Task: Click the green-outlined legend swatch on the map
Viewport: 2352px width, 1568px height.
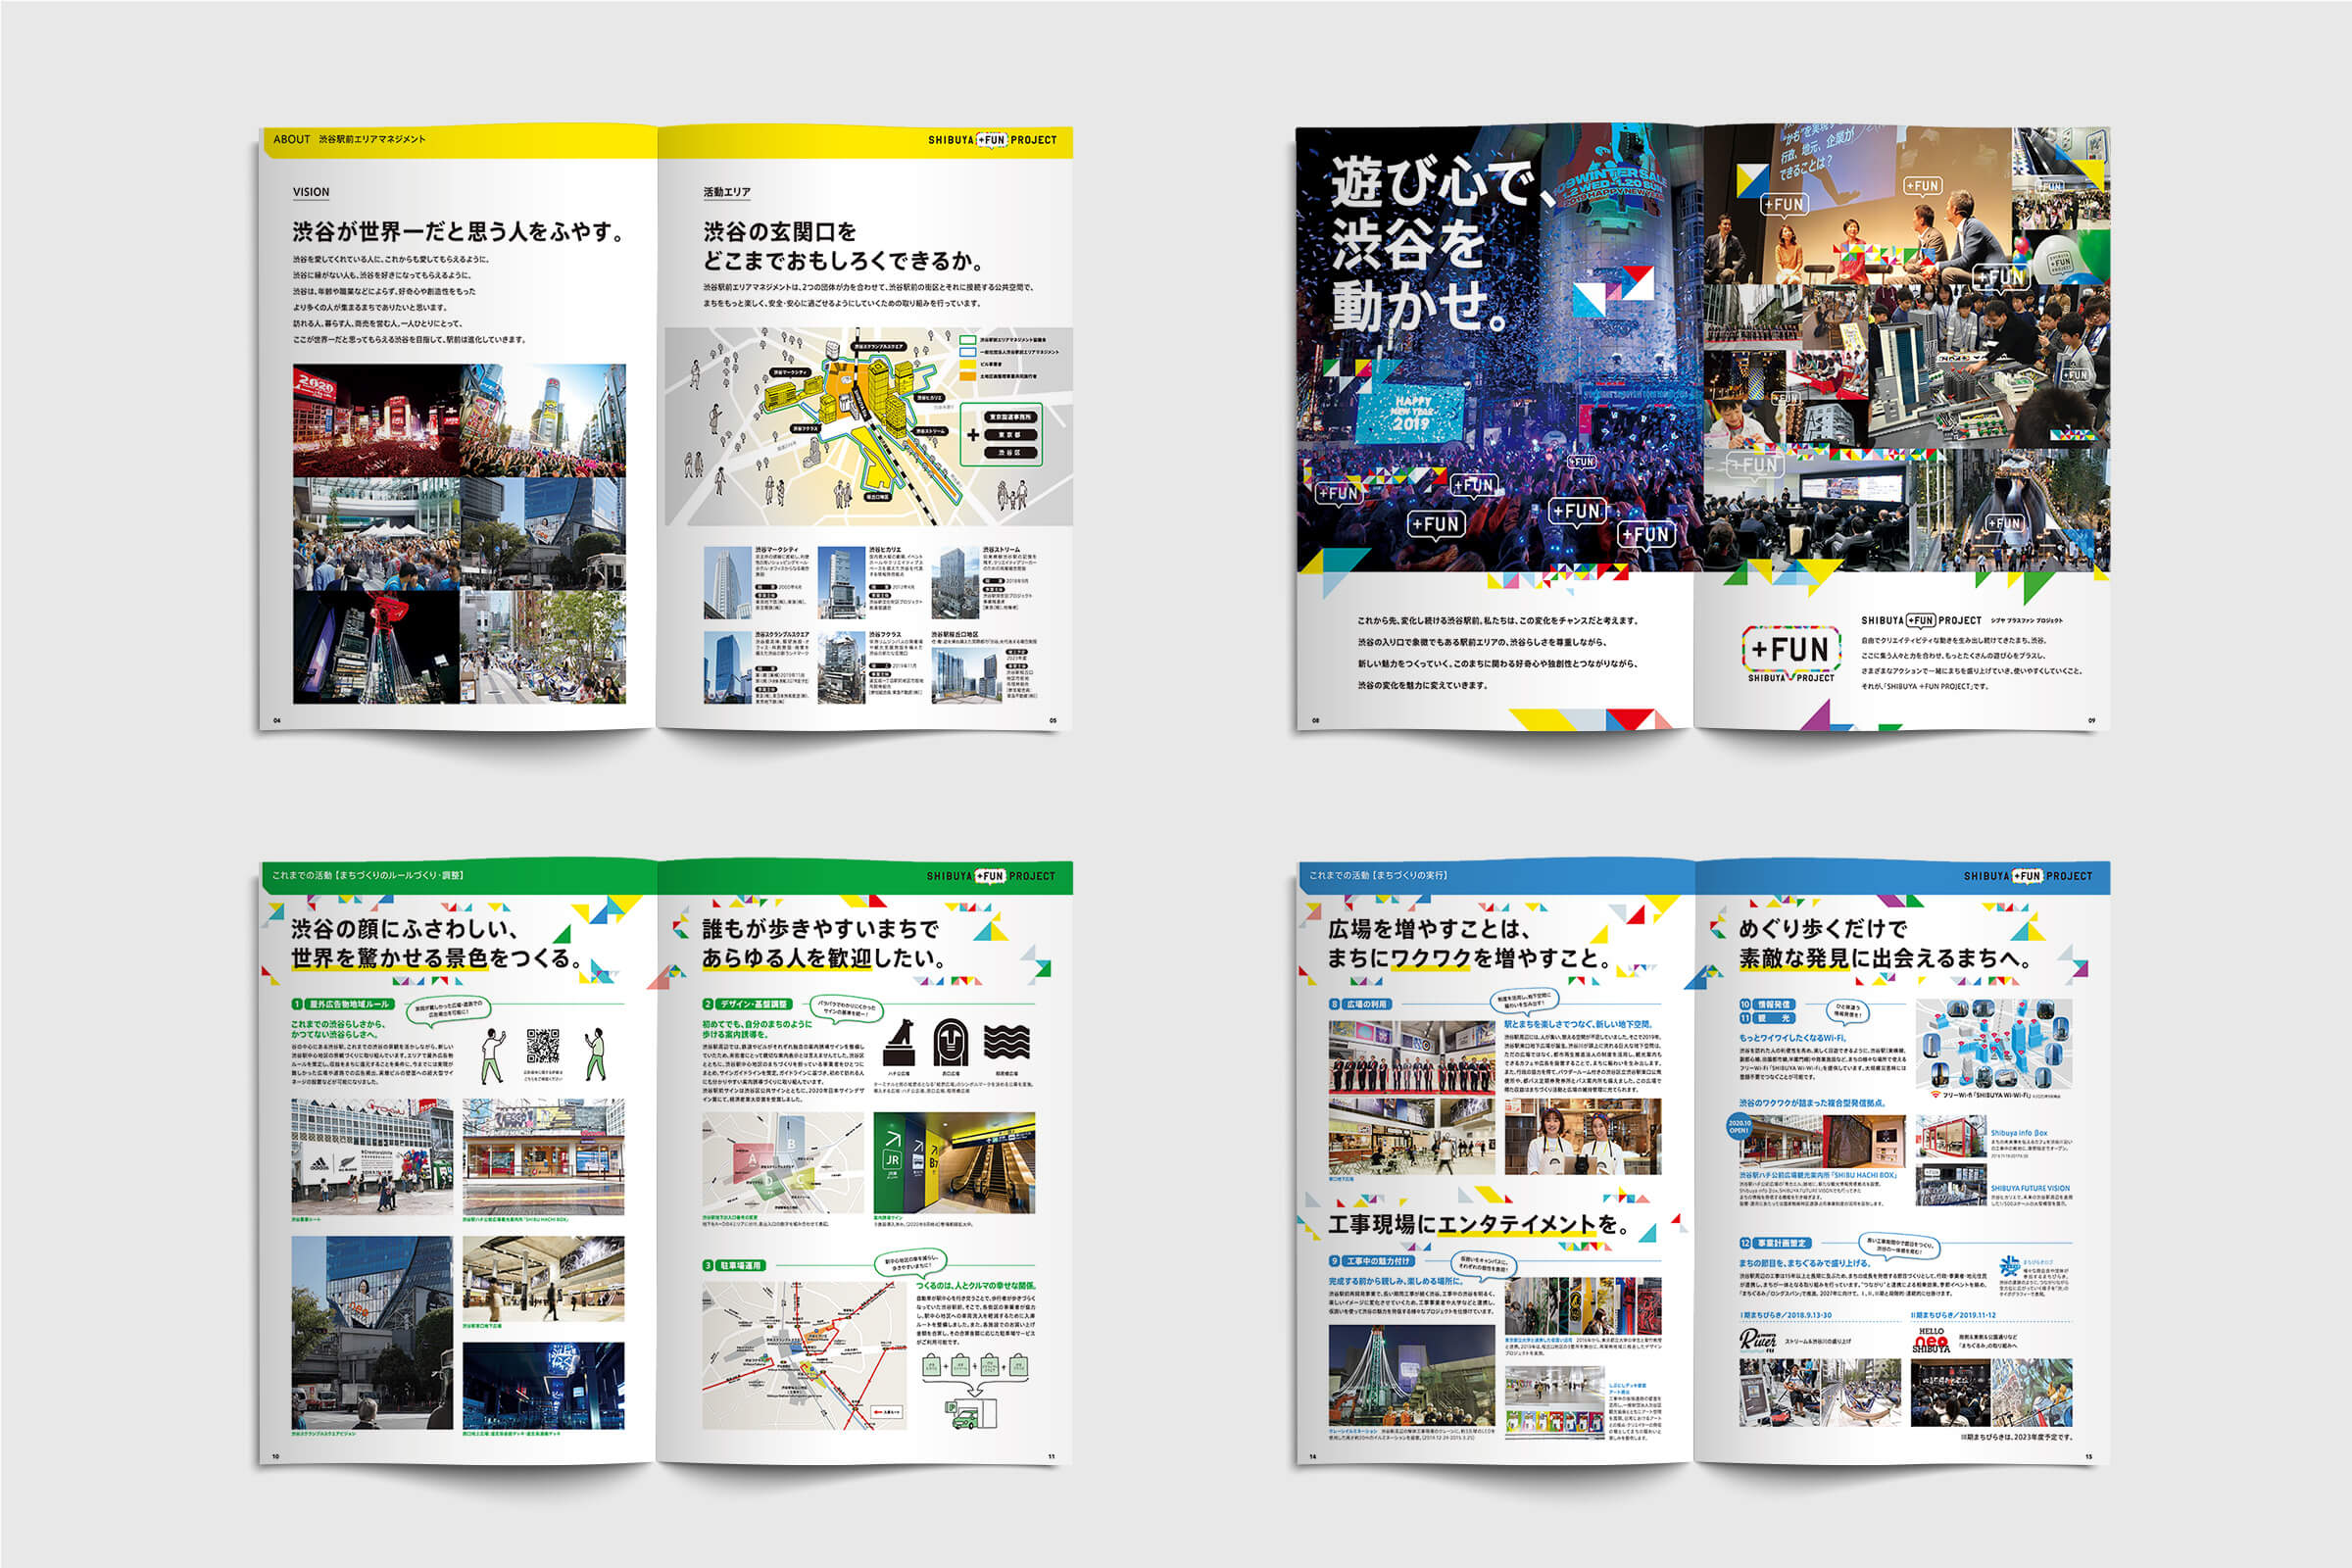Action: point(967,340)
